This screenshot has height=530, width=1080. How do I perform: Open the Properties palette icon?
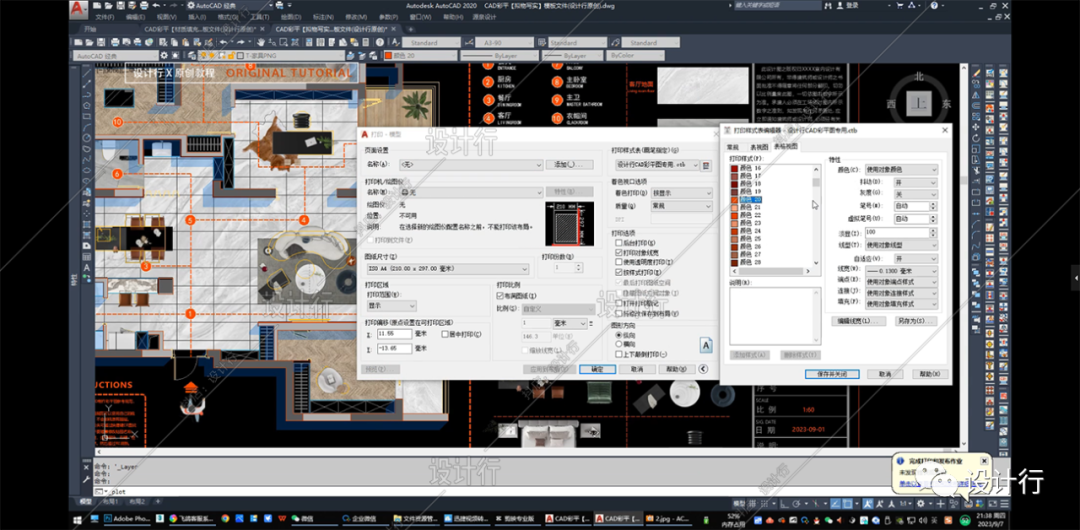(x=309, y=42)
